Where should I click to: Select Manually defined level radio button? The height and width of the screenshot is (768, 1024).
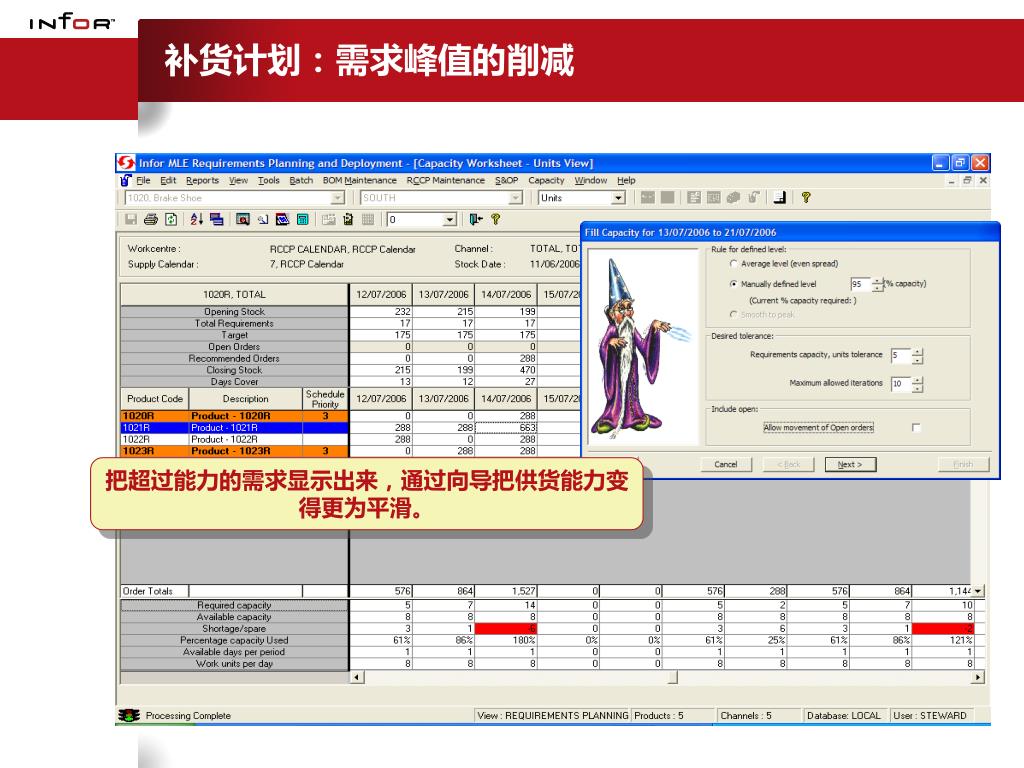pos(733,284)
